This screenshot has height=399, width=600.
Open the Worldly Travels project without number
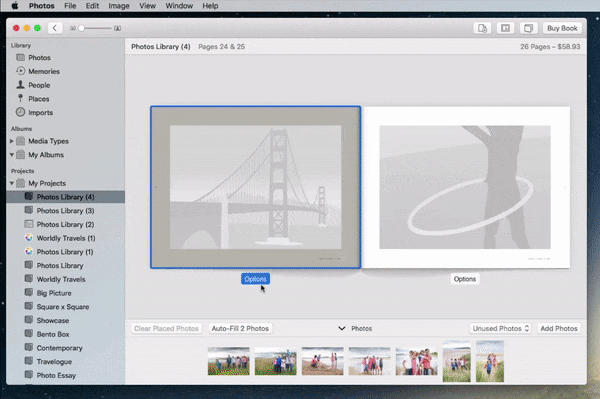point(61,279)
